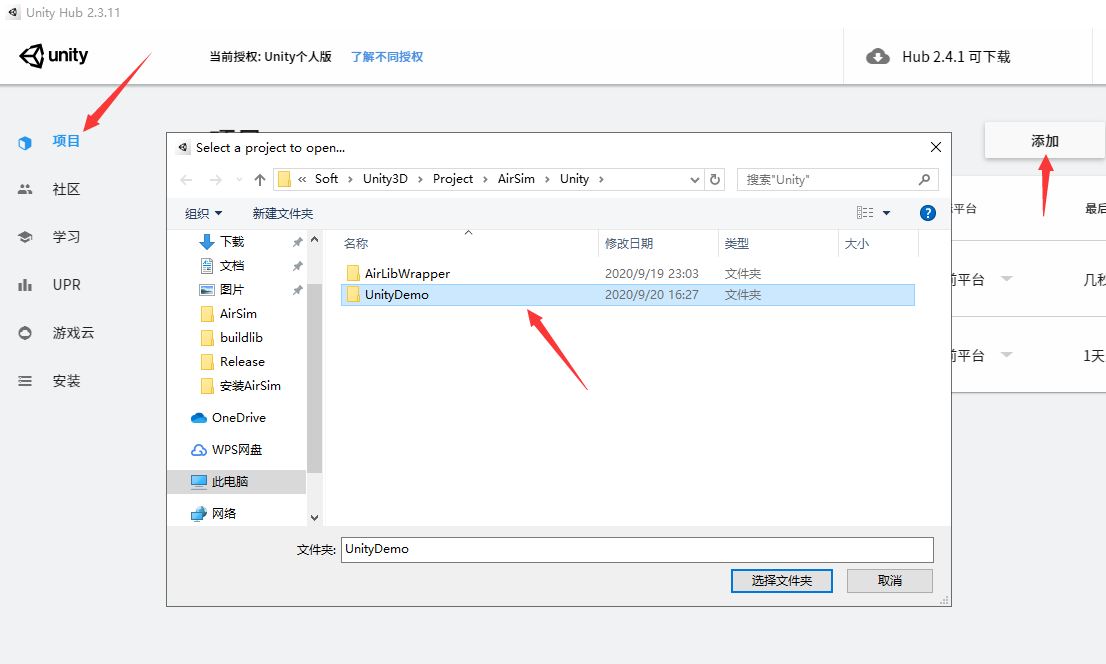Click the 社区 people icon
This screenshot has width=1106, height=664.
25,189
